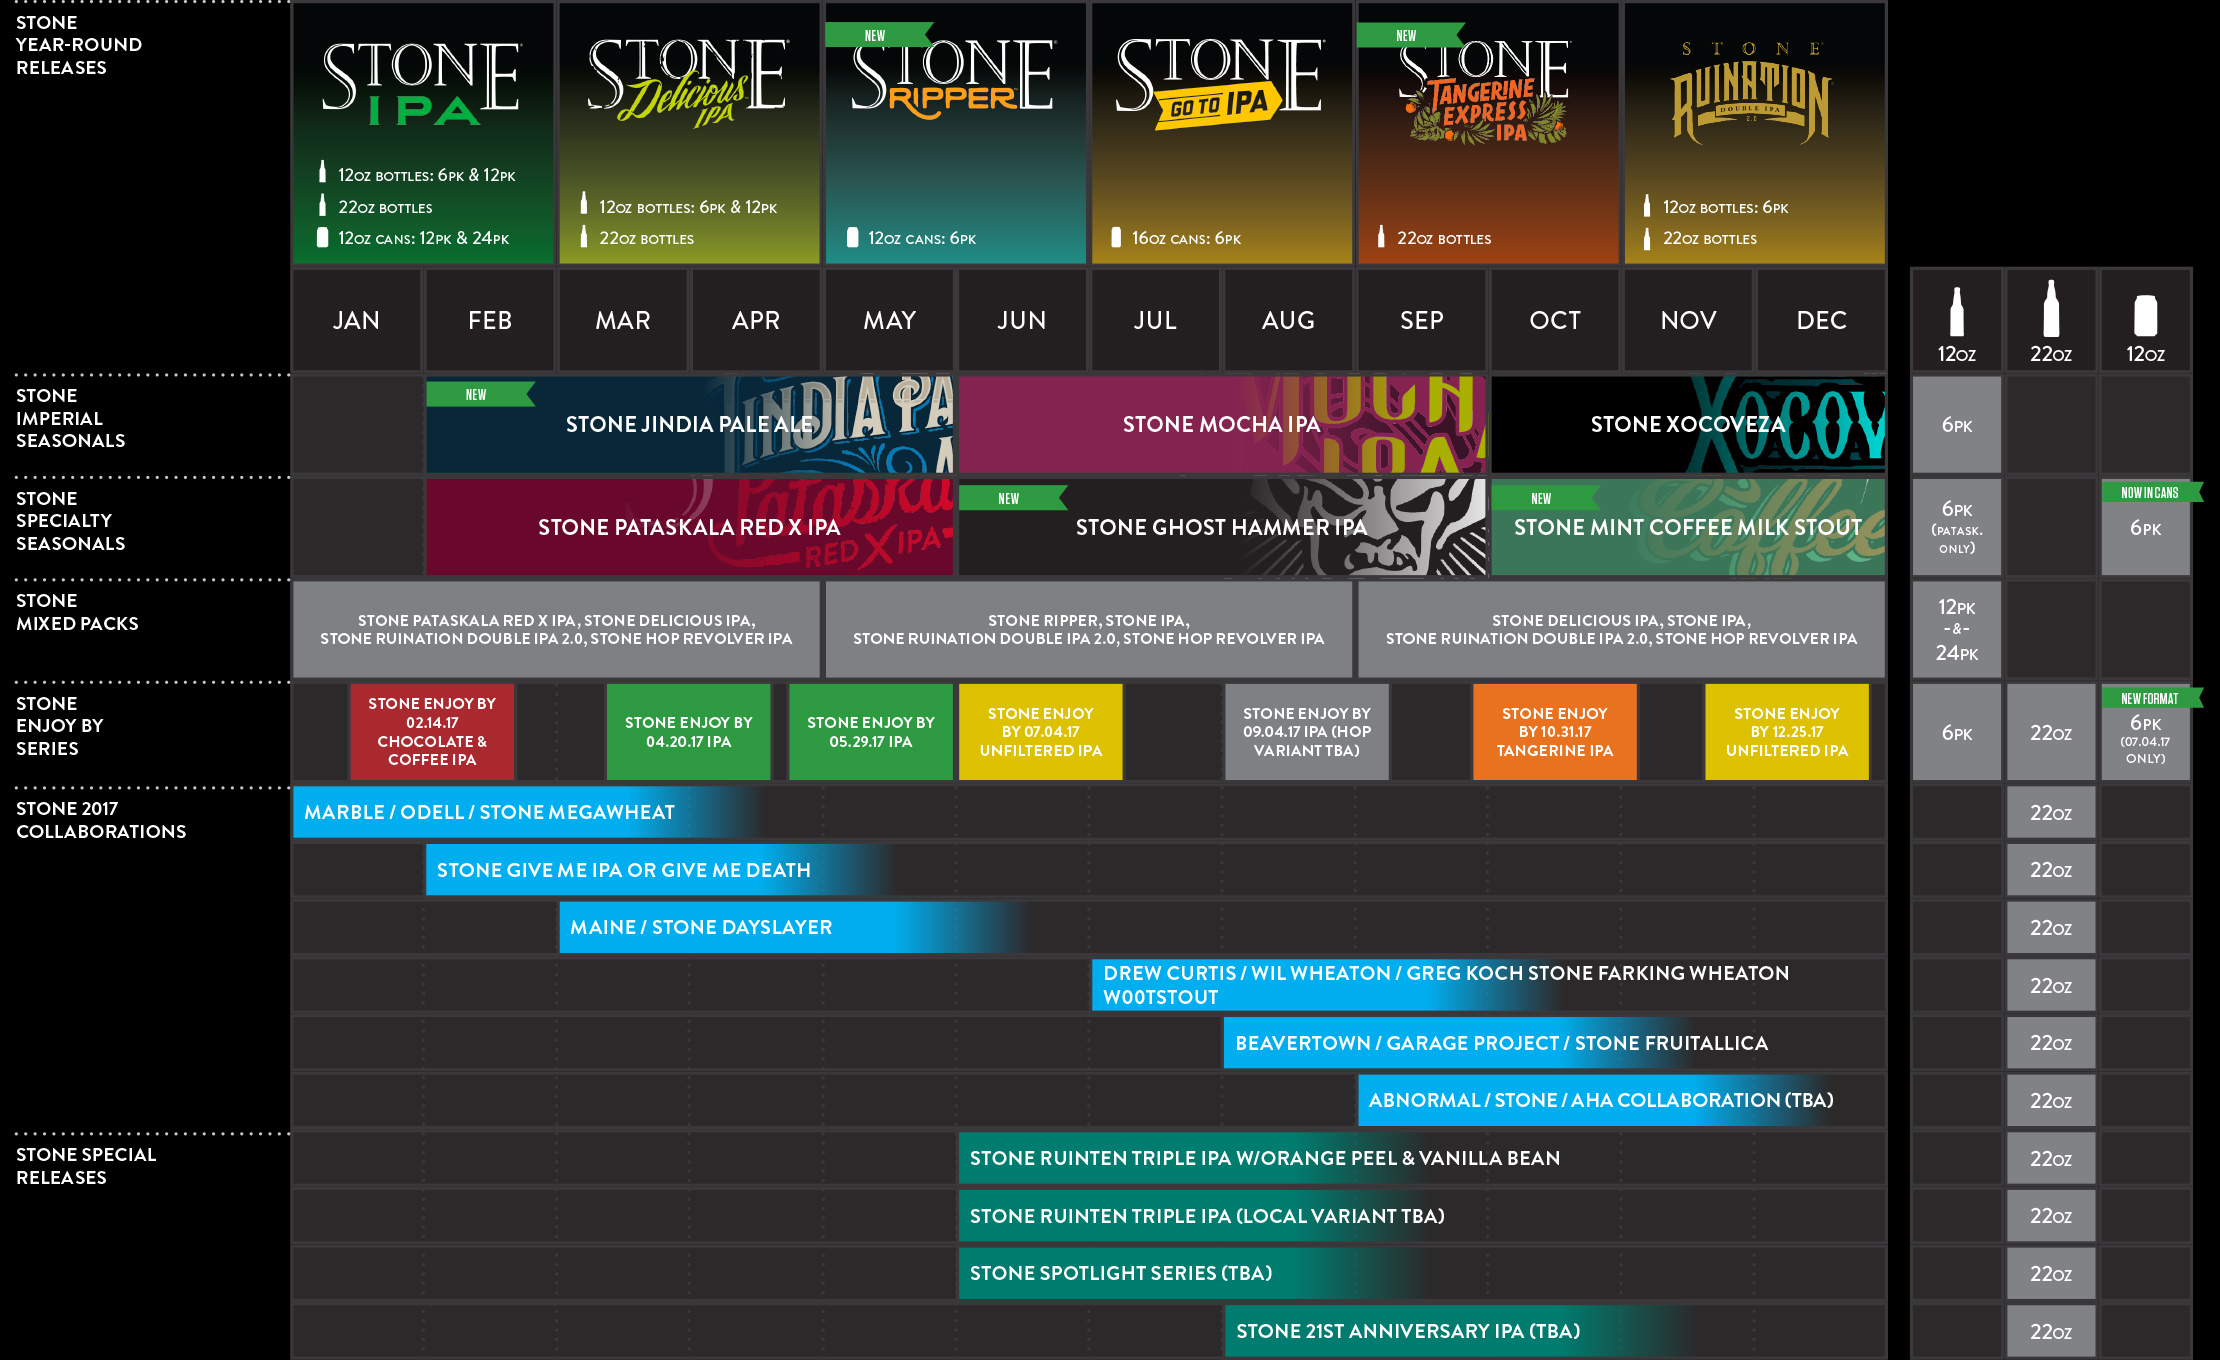This screenshot has height=1360, width=2220.
Task: Click the Now In Cans 6pk cell
Action: point(2145,528)
